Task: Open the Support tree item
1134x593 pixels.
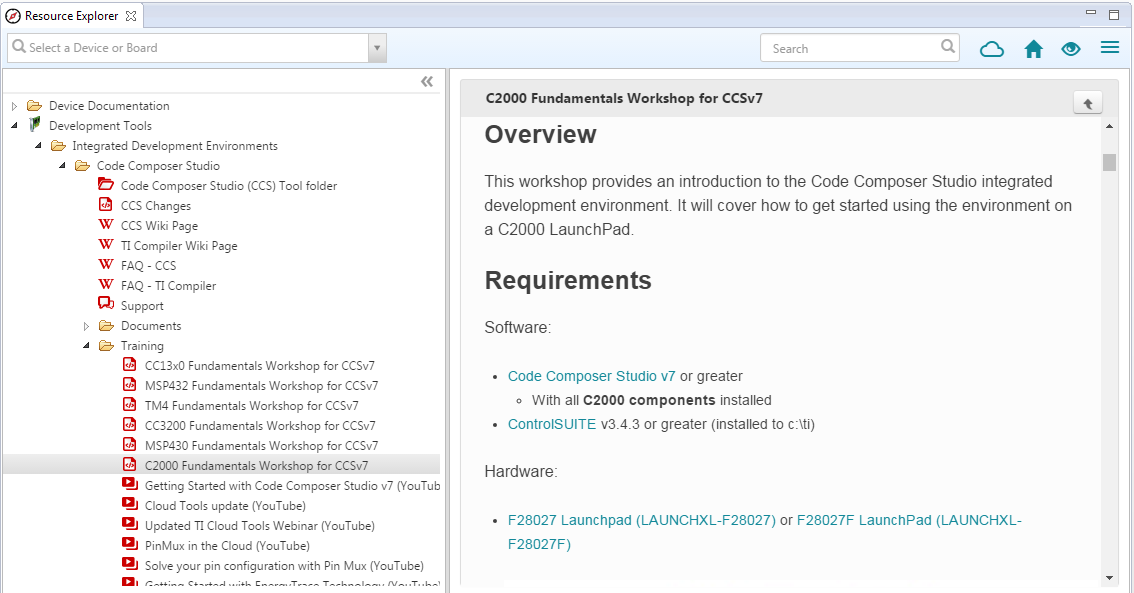Action: pos(142,306)
